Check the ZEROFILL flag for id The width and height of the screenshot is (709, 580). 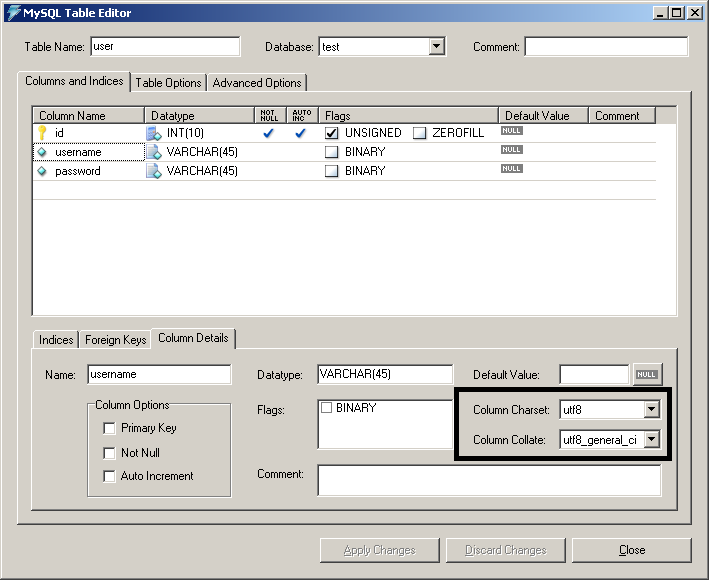[x=420, y=133]
